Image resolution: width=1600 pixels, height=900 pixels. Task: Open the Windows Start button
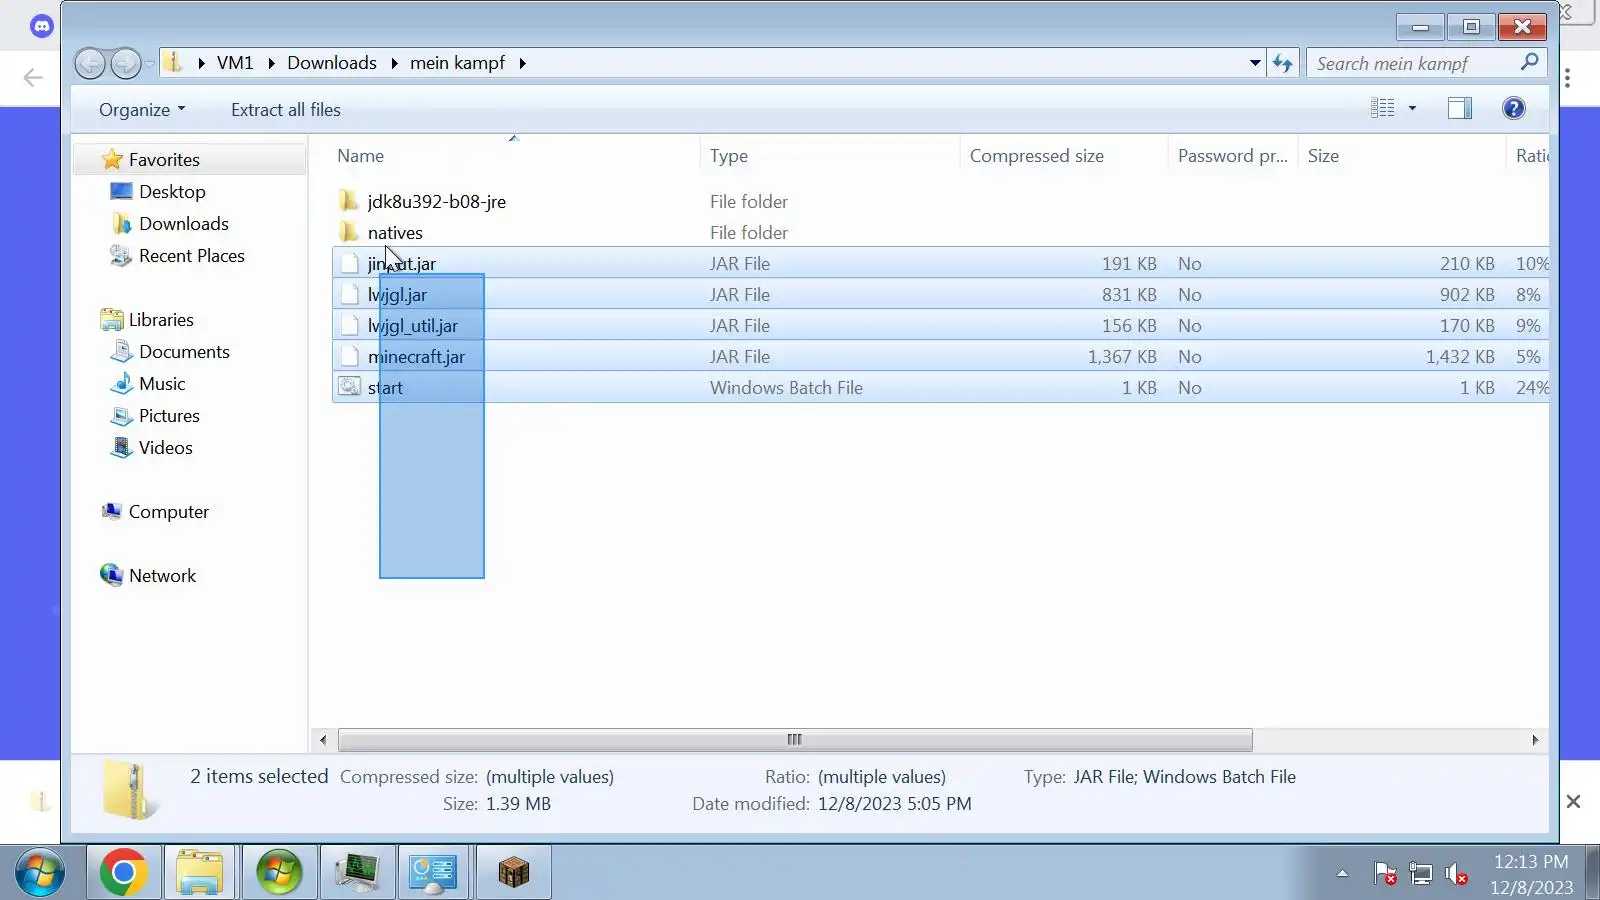(x=40, y=873)
